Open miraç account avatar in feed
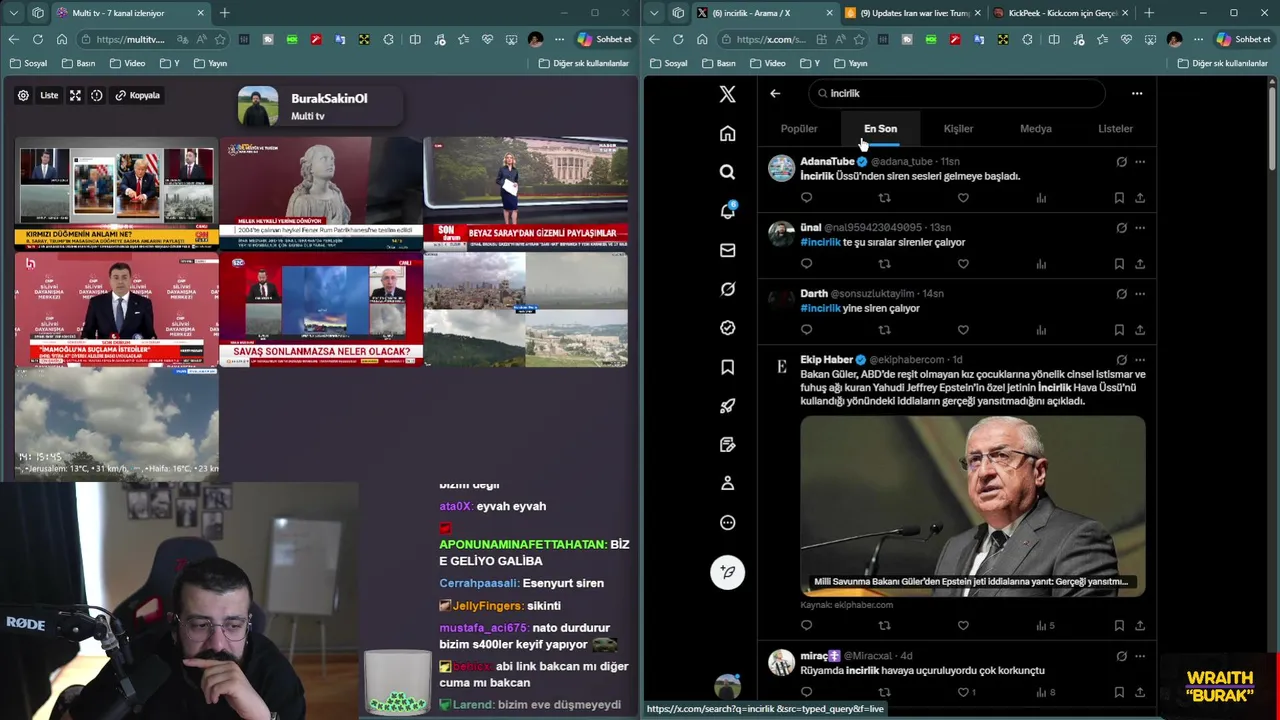Screen dimensions: 1280x720 (x=781, y=662)
